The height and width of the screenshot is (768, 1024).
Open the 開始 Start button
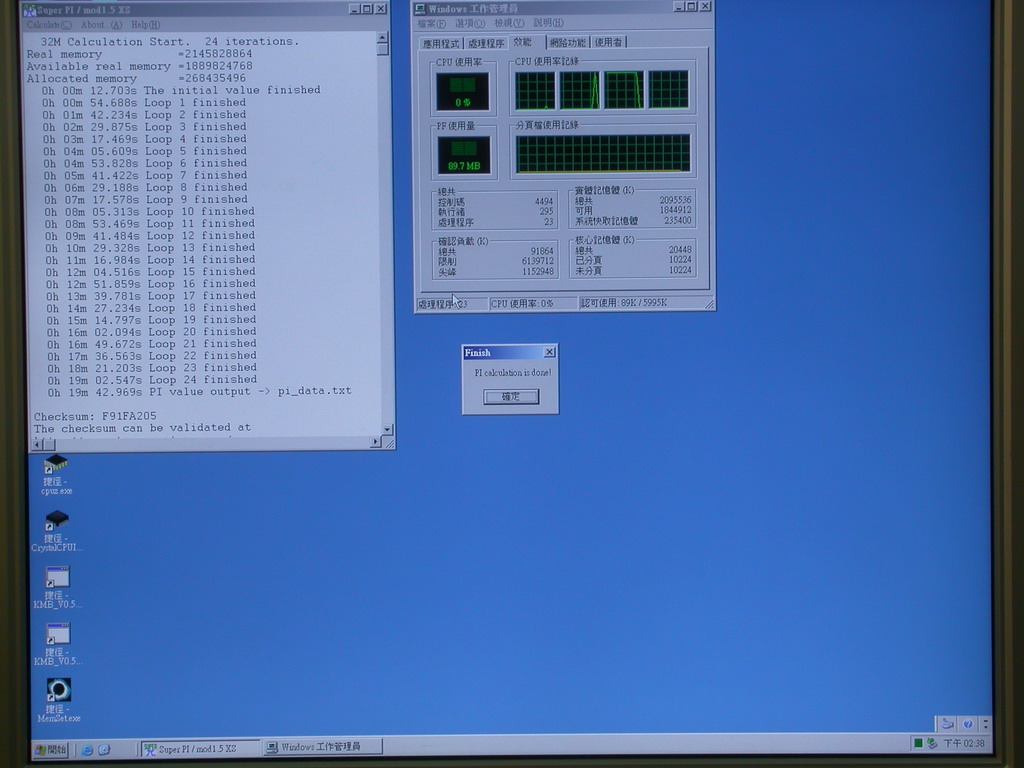51,750
